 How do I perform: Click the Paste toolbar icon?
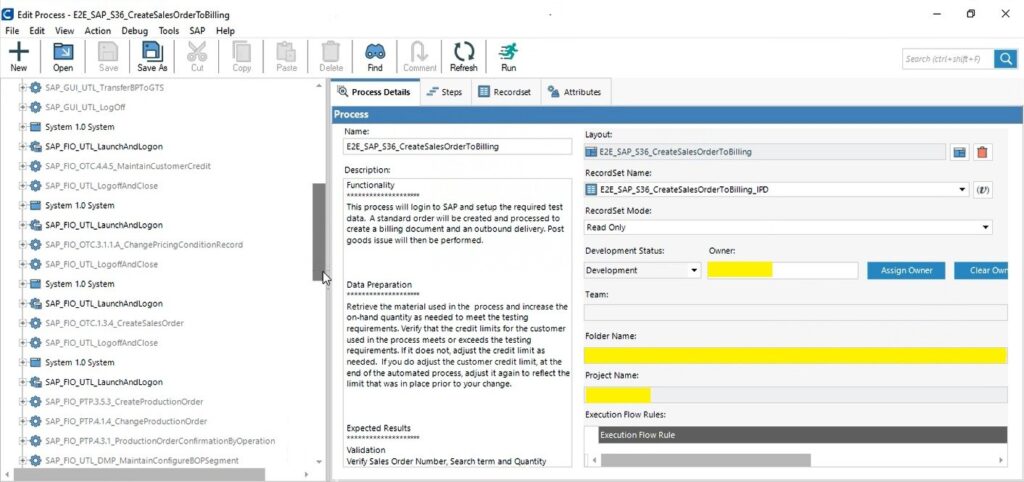[286, 57]
